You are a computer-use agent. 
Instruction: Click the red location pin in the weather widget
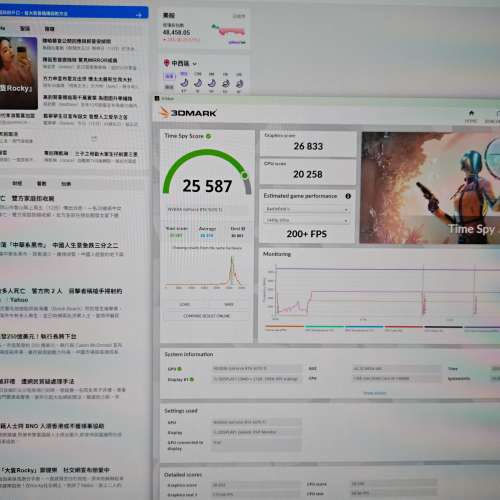pos(167,63)
